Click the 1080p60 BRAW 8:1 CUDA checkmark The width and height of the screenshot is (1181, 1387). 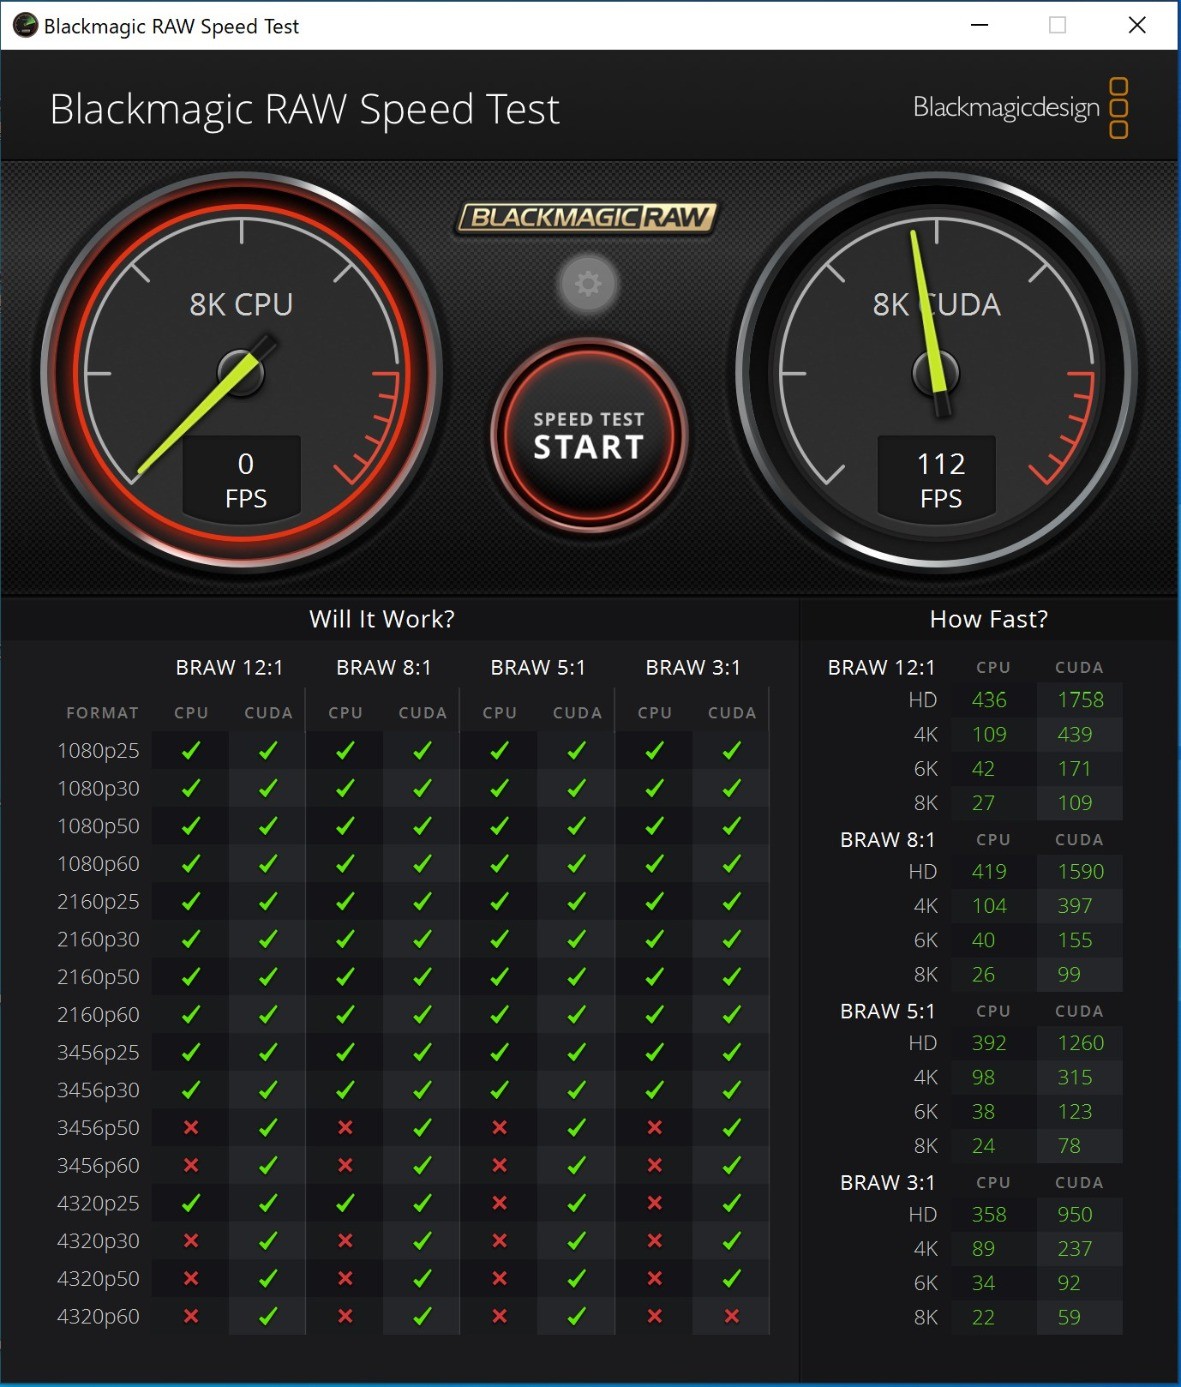click(x=423, y=864)
